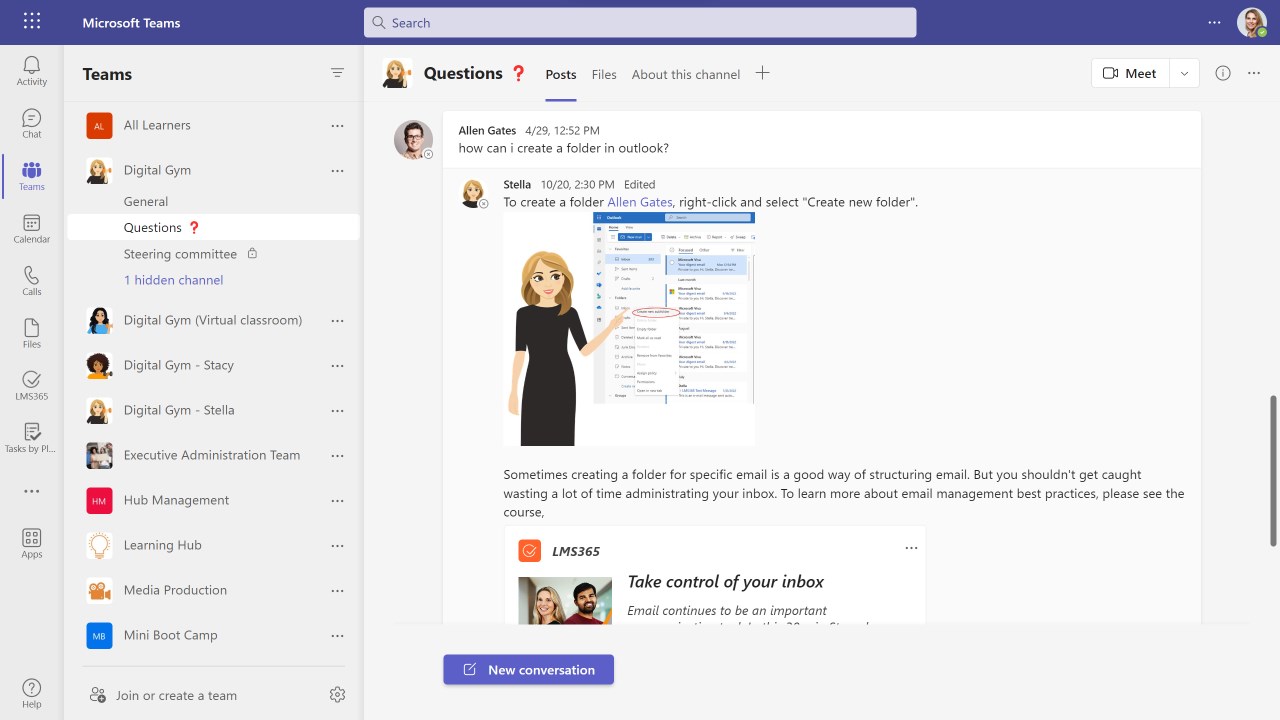Select the Questions channel

coord(212,227)
